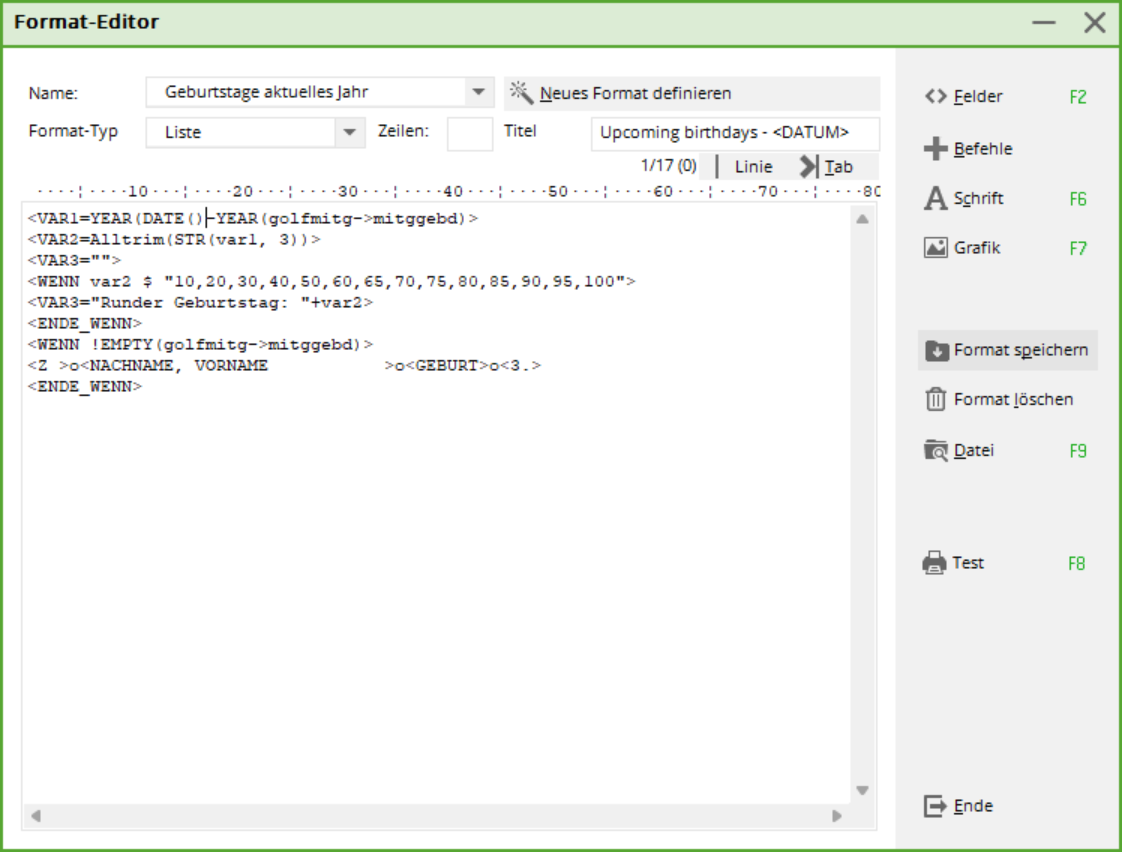Click the ENDE_WENN last line in editor

pyautogui.click(x=85, y=387)
